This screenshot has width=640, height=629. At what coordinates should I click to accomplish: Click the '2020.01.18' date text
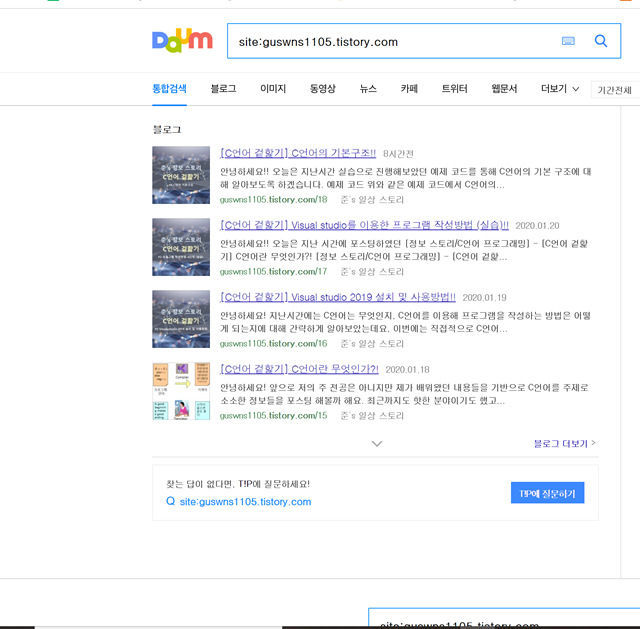[x=407, y=370]
